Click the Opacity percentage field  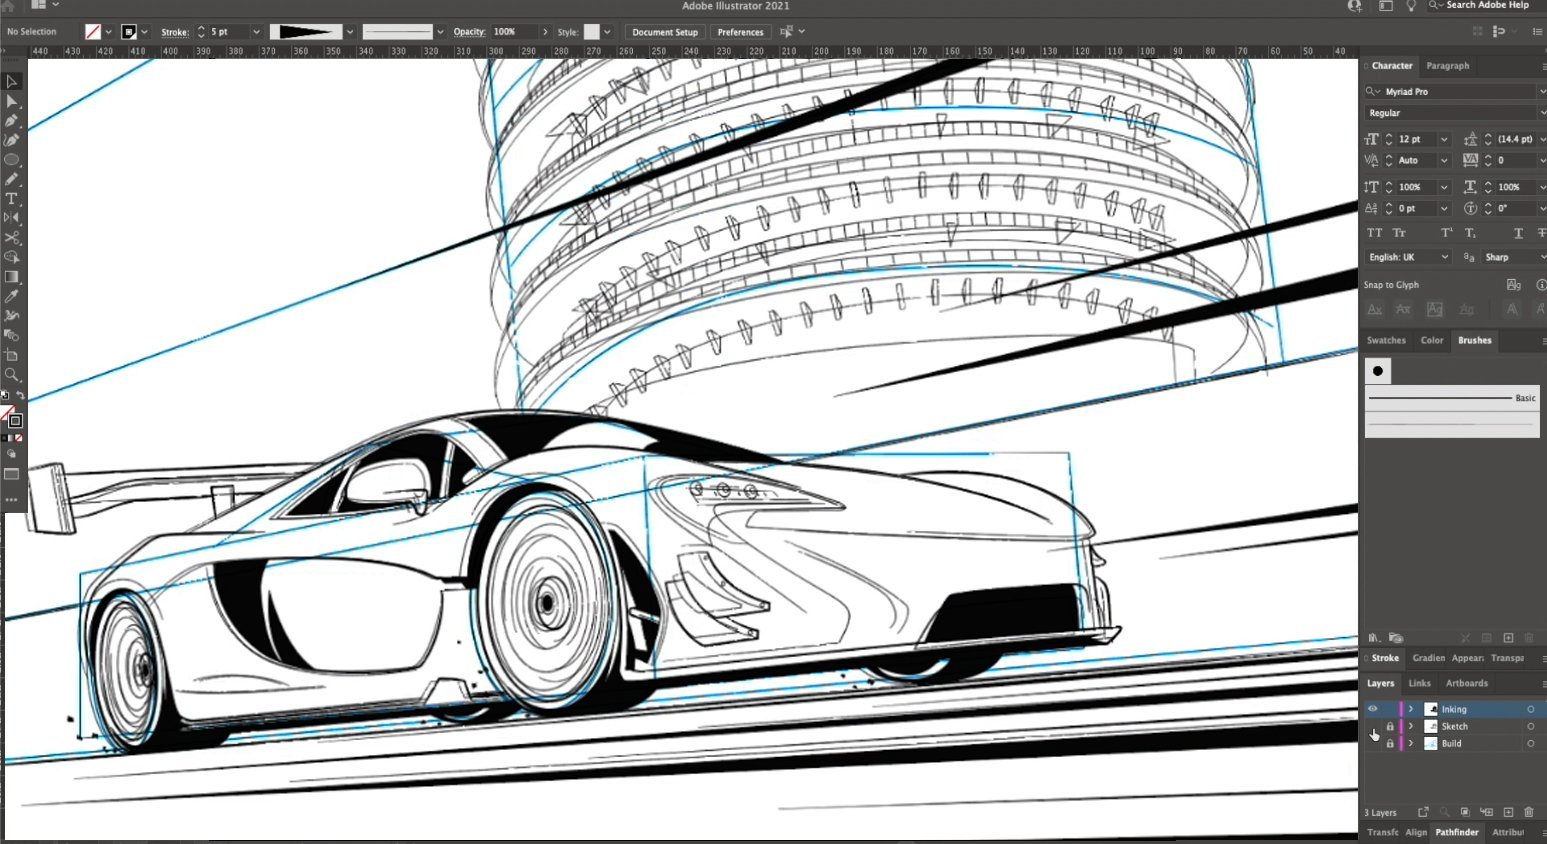(x=512, y=32)
